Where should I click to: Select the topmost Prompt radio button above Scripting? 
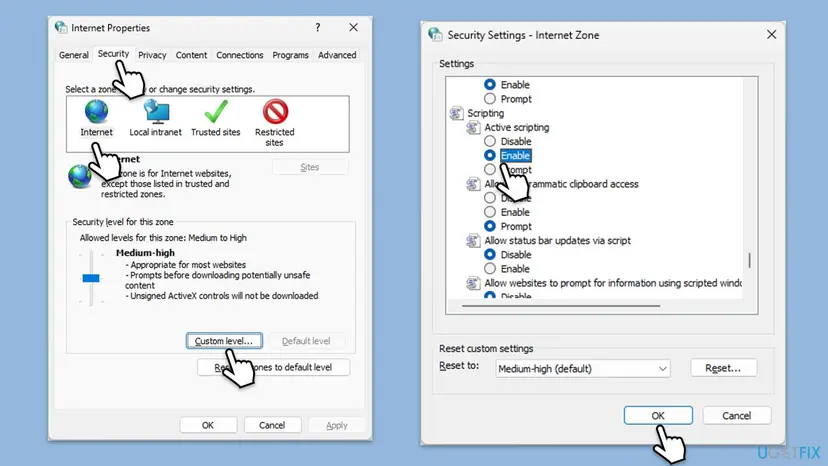coord(490,99)
